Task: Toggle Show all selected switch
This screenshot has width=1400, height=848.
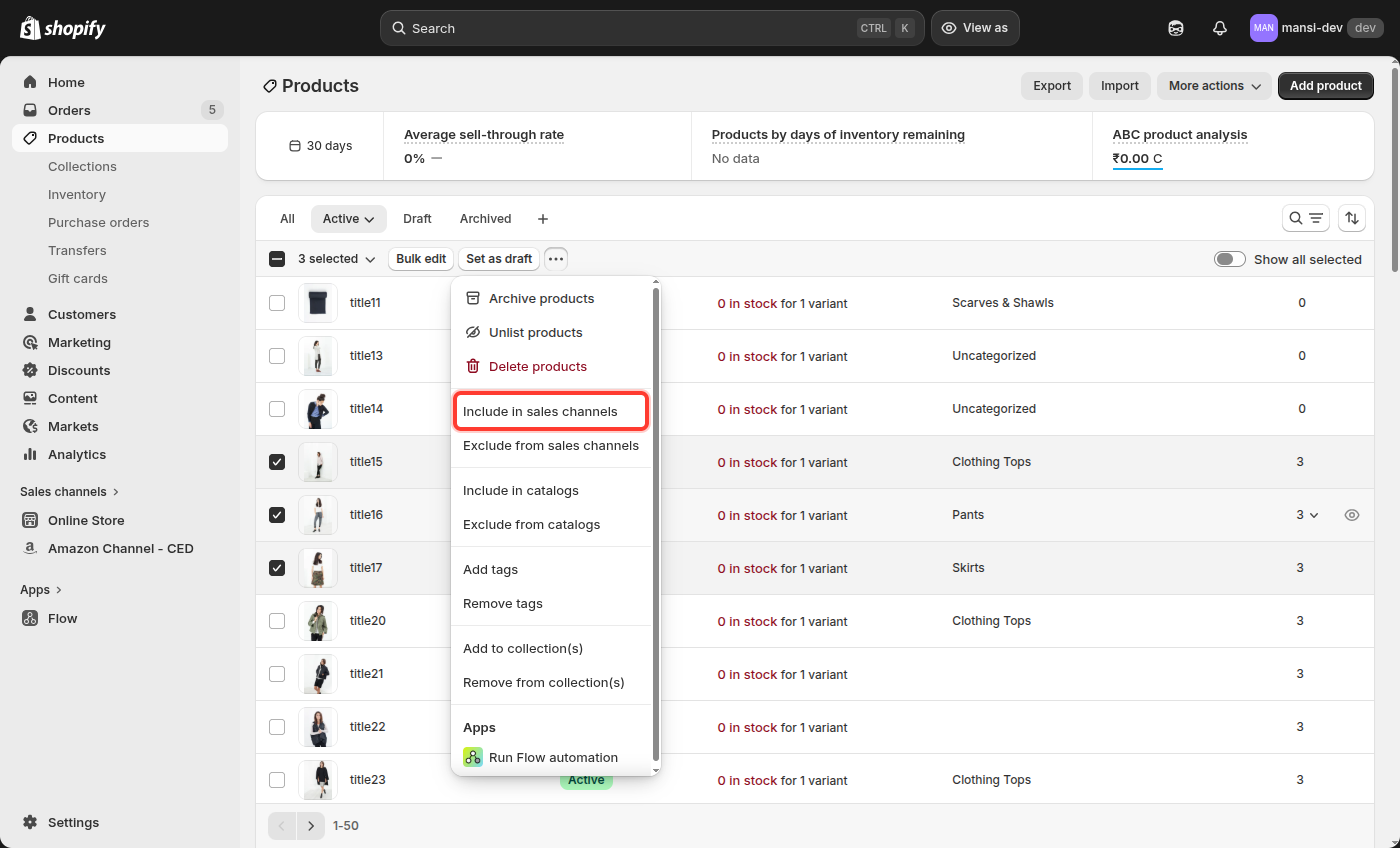Action: [1230, 259]
